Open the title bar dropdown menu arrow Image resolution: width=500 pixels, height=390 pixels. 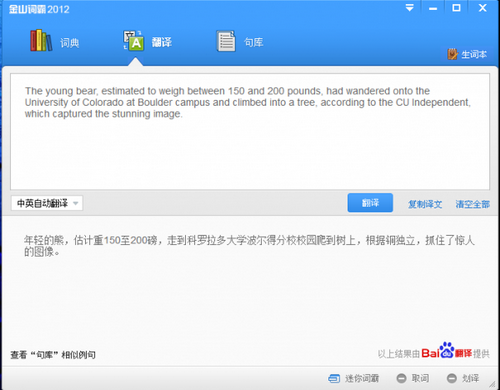[410, 8]
